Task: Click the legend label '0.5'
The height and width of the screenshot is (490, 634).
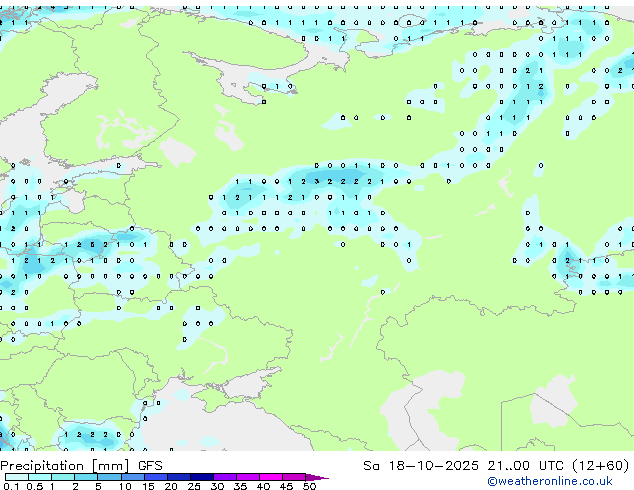Action: (x=35, y=486)
